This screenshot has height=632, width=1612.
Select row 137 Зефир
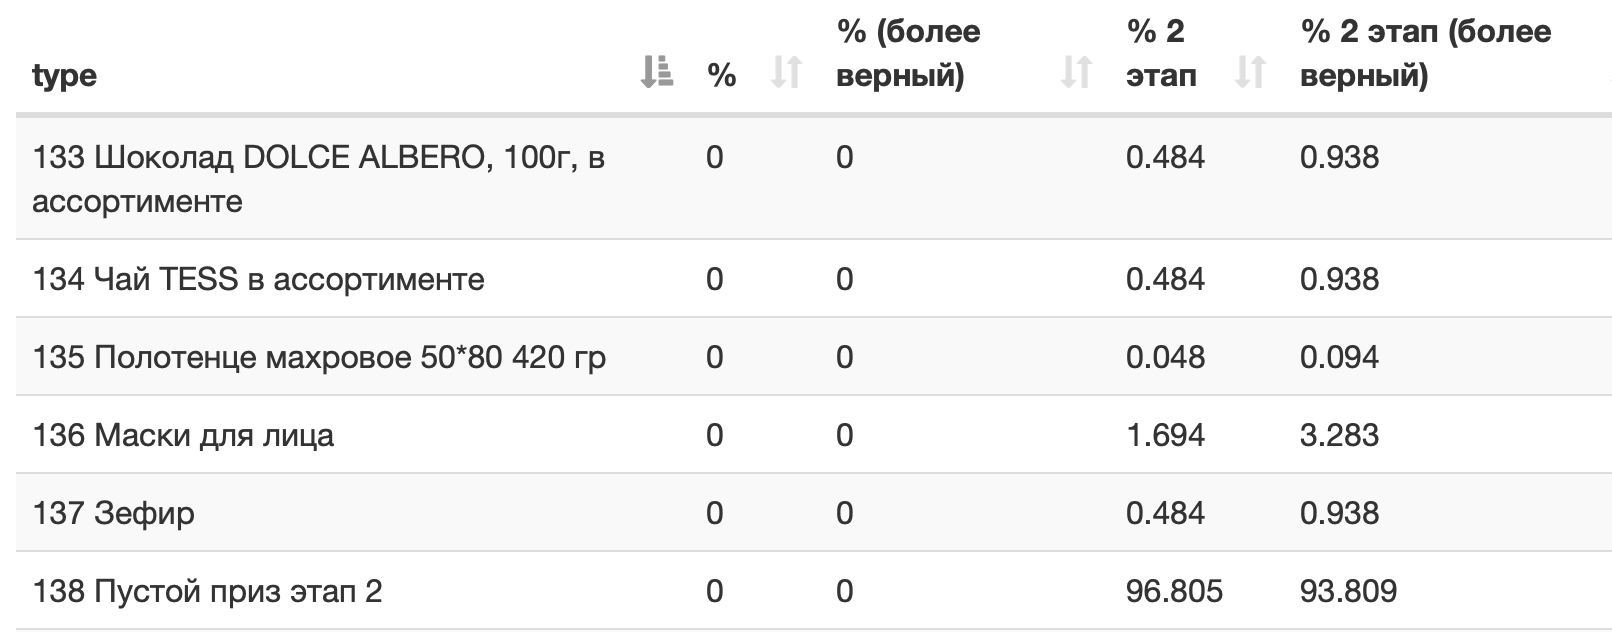coord(813,512)
